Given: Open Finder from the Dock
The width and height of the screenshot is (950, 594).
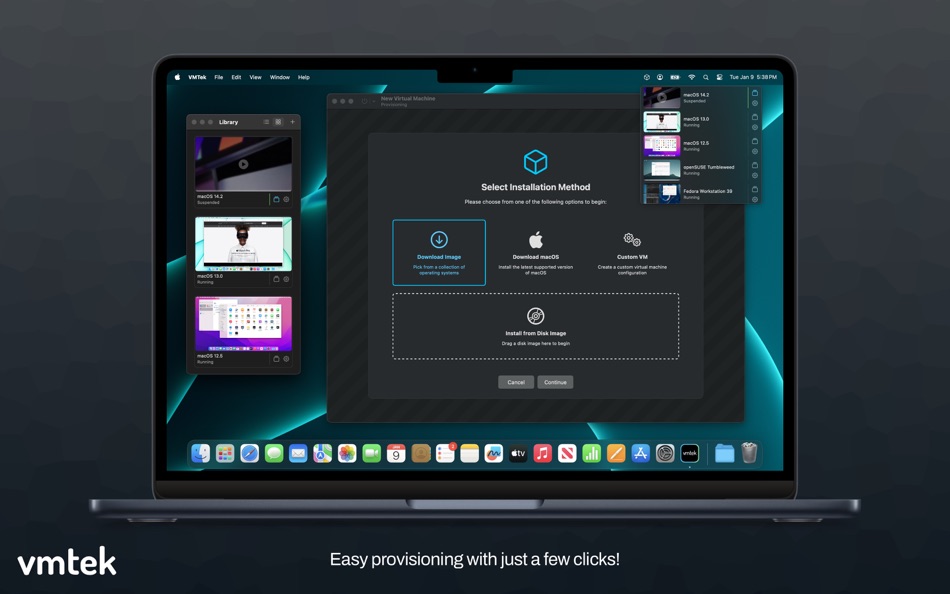Looking at the screenshot, I should tap(201, 453).
